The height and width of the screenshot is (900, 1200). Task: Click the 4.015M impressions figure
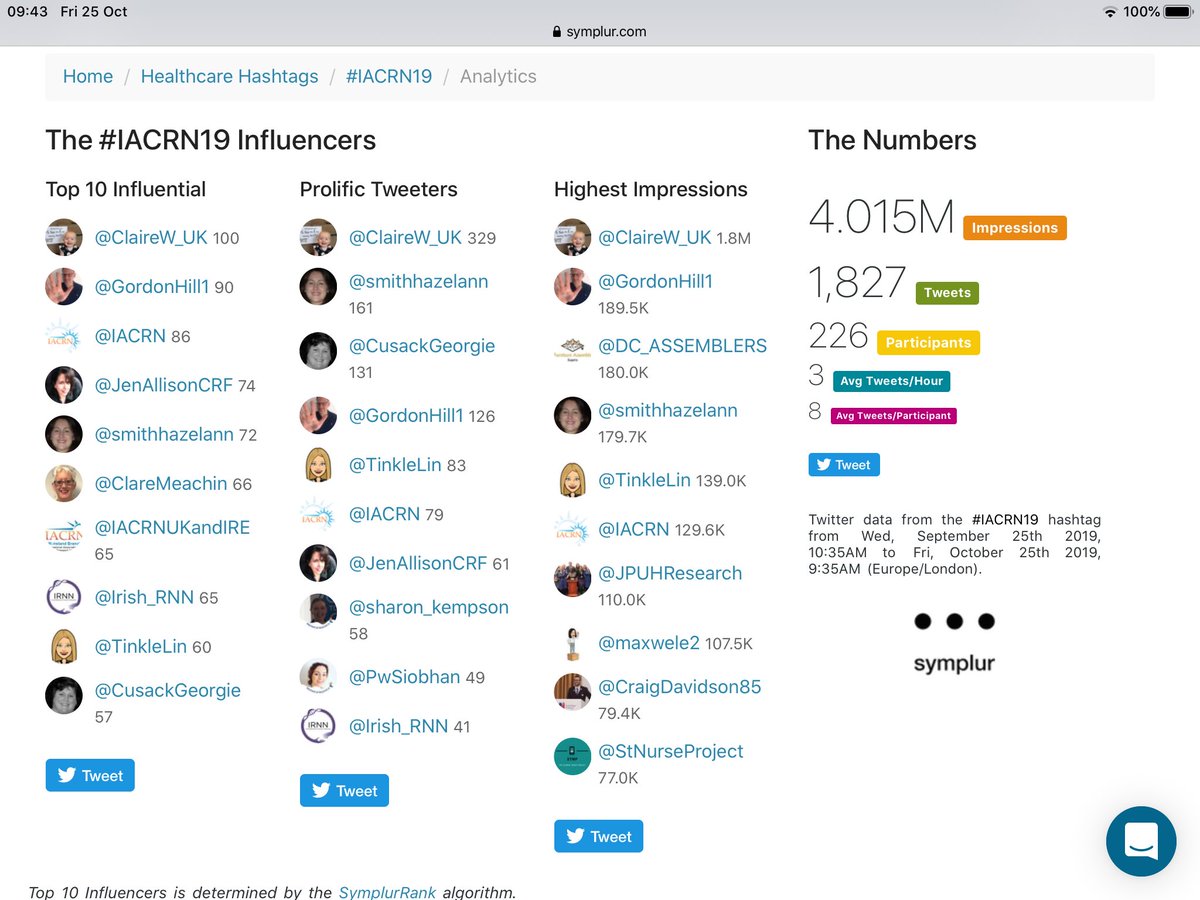[x=881, y=218]
